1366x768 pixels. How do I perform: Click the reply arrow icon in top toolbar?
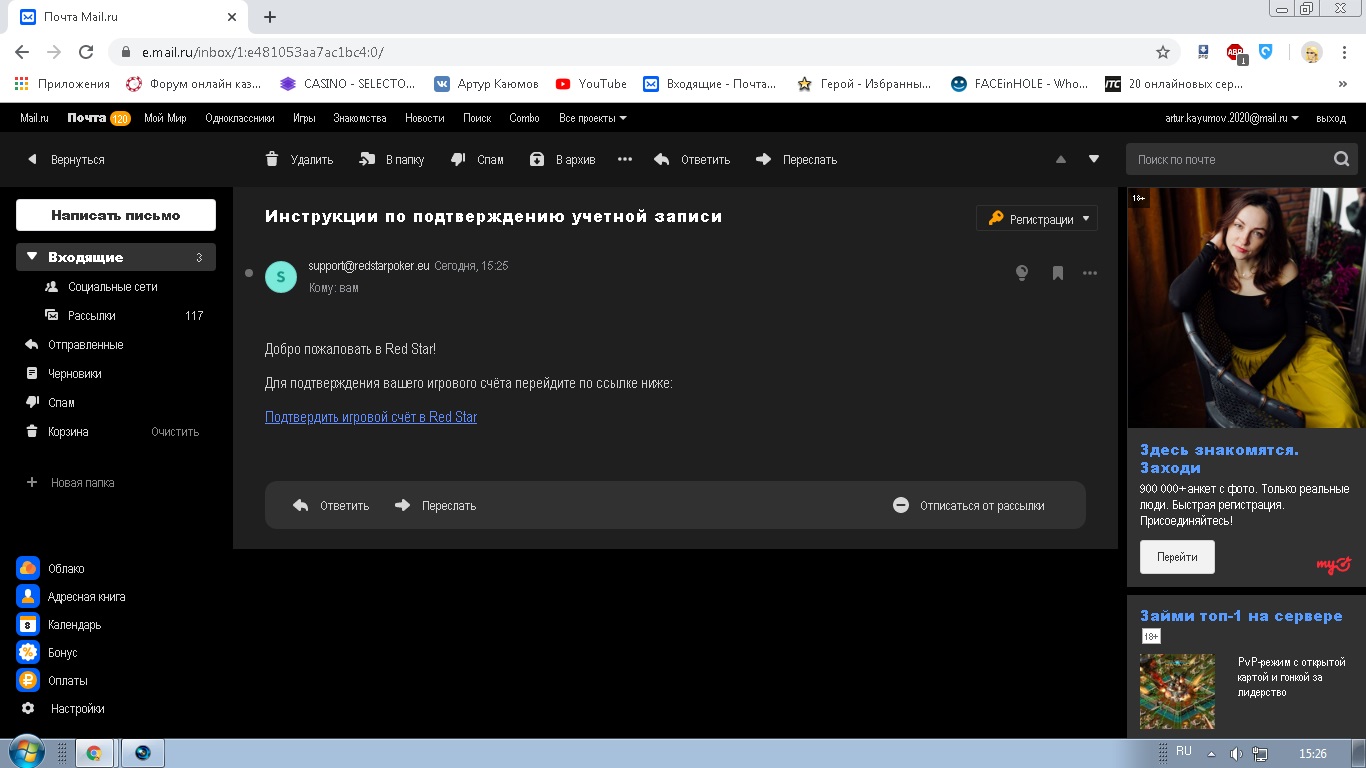click(661, 159)
